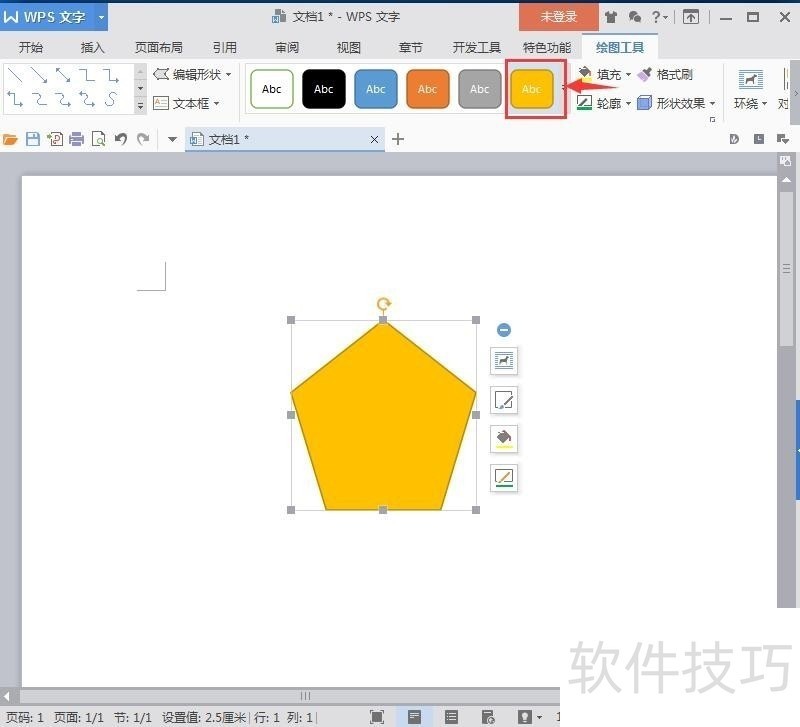Open the Outline (轮廓) dropdown arrow
Viewport: 800px width, 727px height.
pyautogui.click(x=628, y=104)
